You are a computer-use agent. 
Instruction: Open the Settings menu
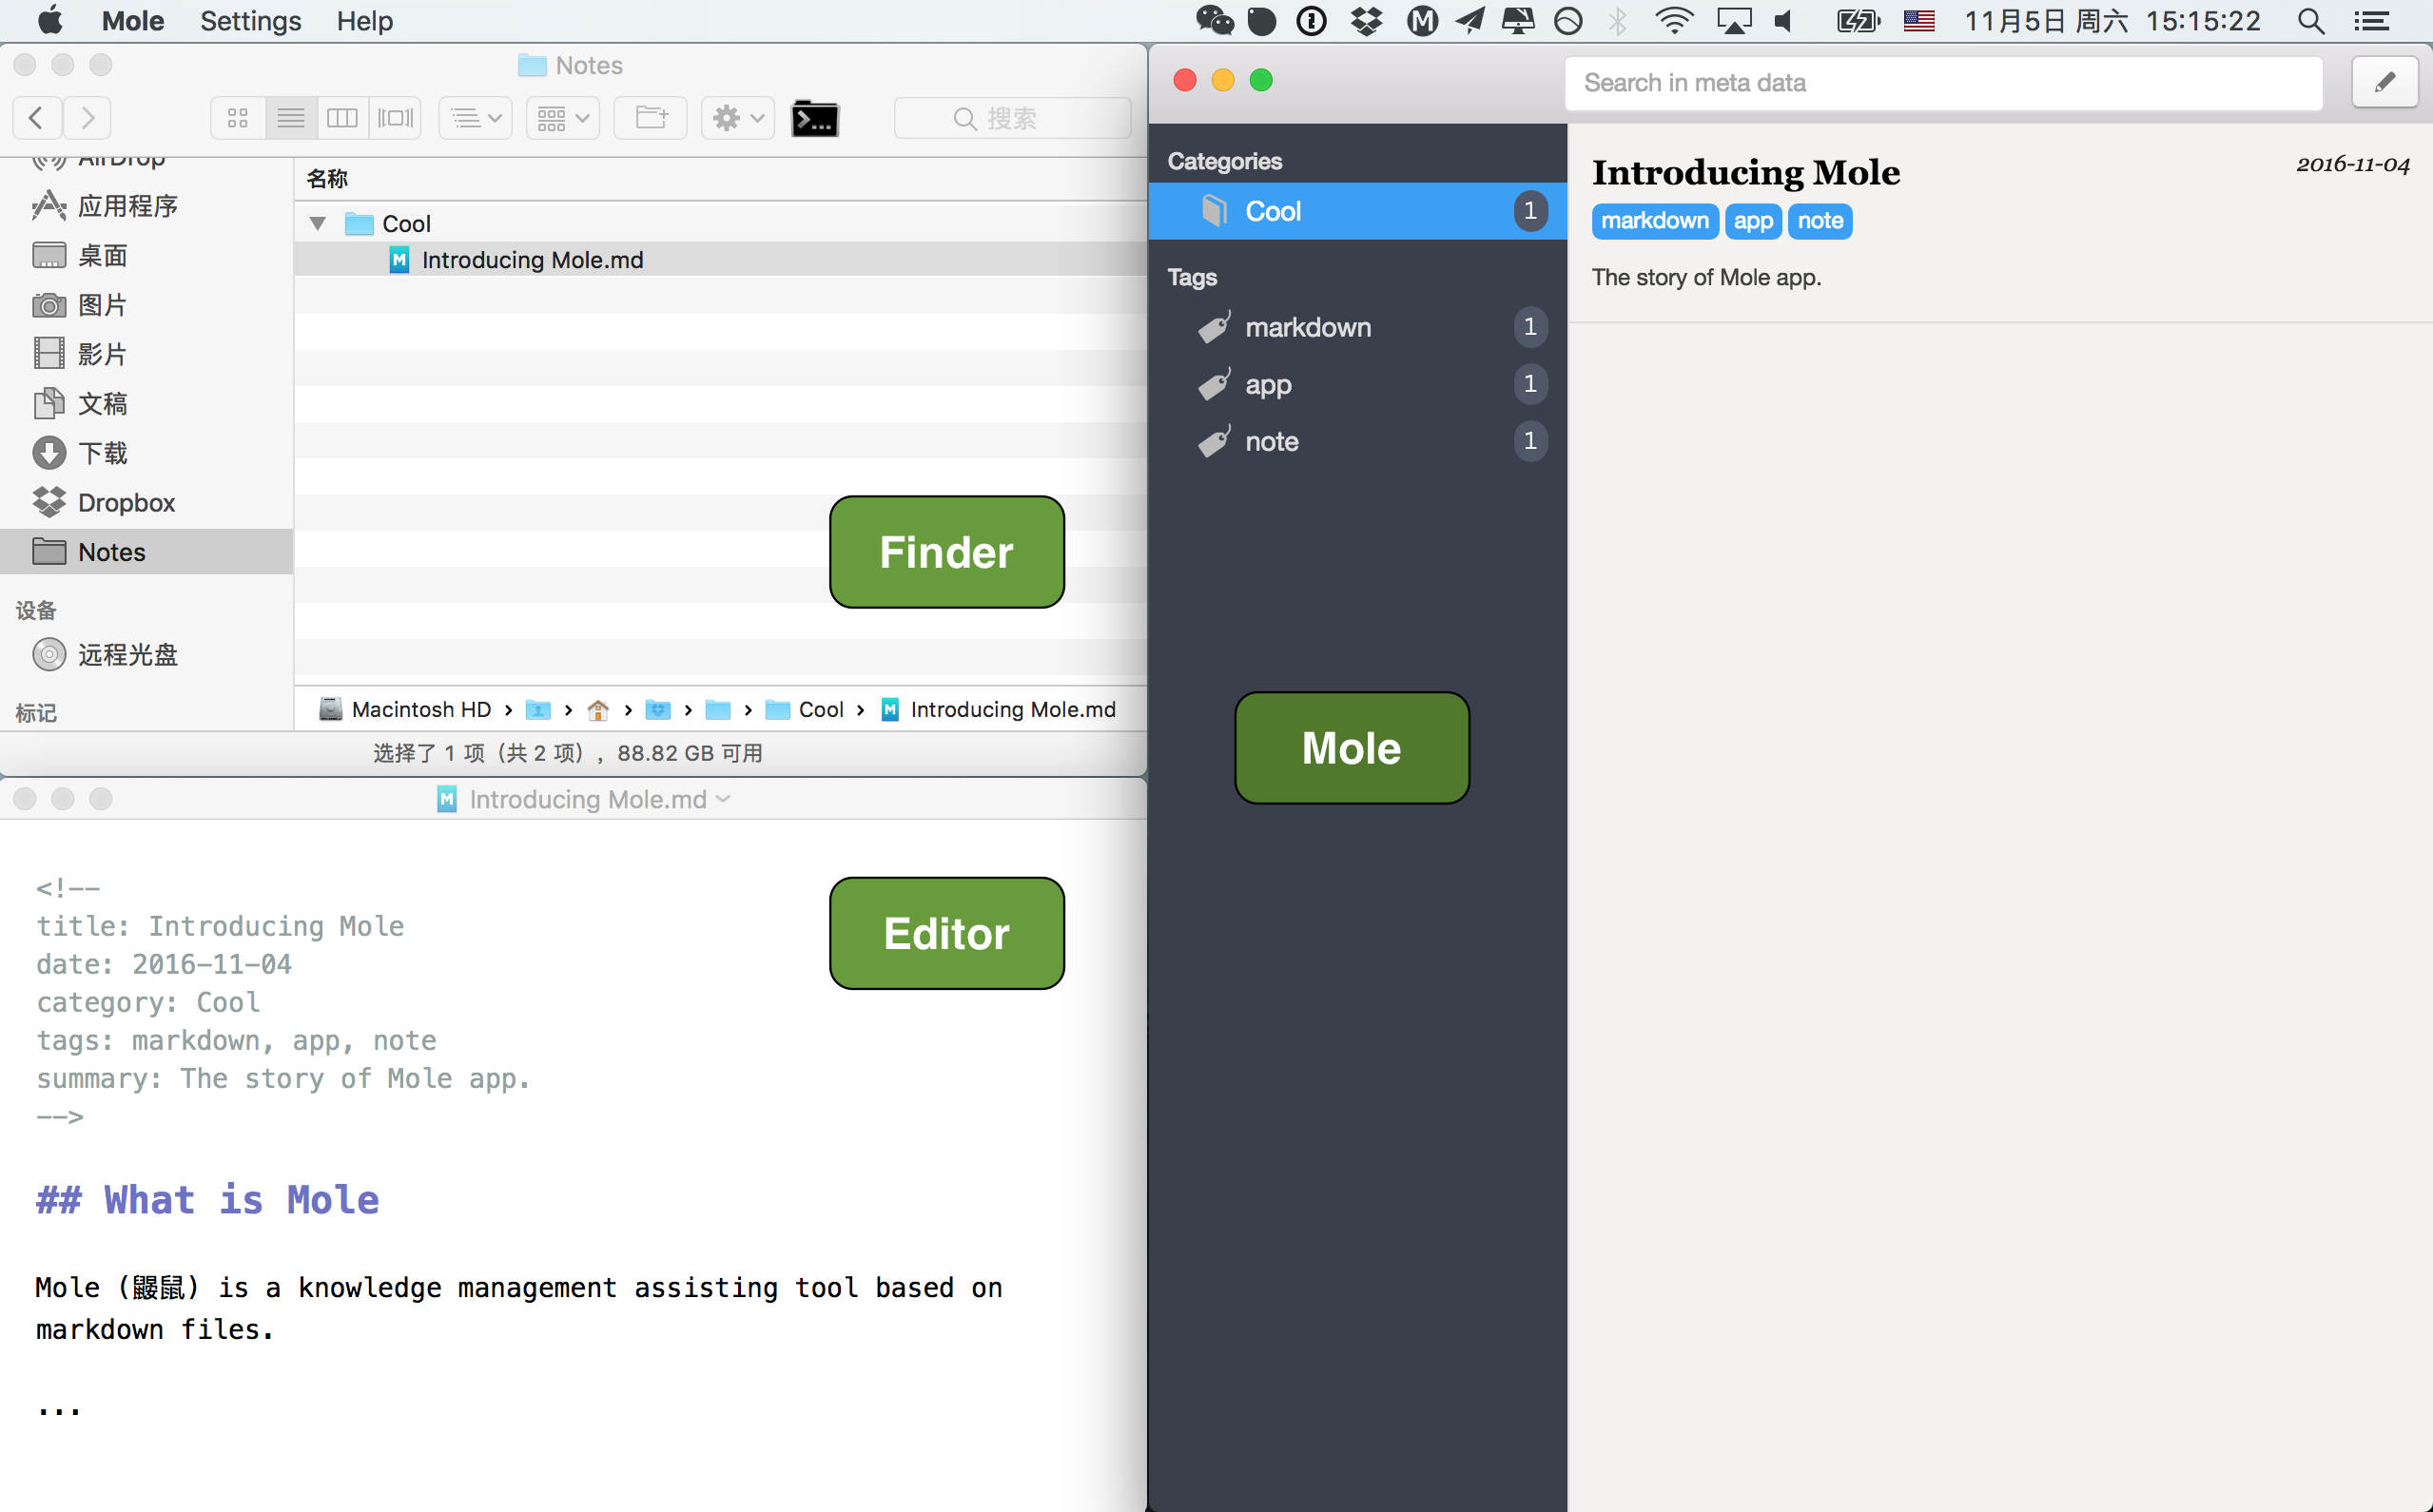click(250, 21)
